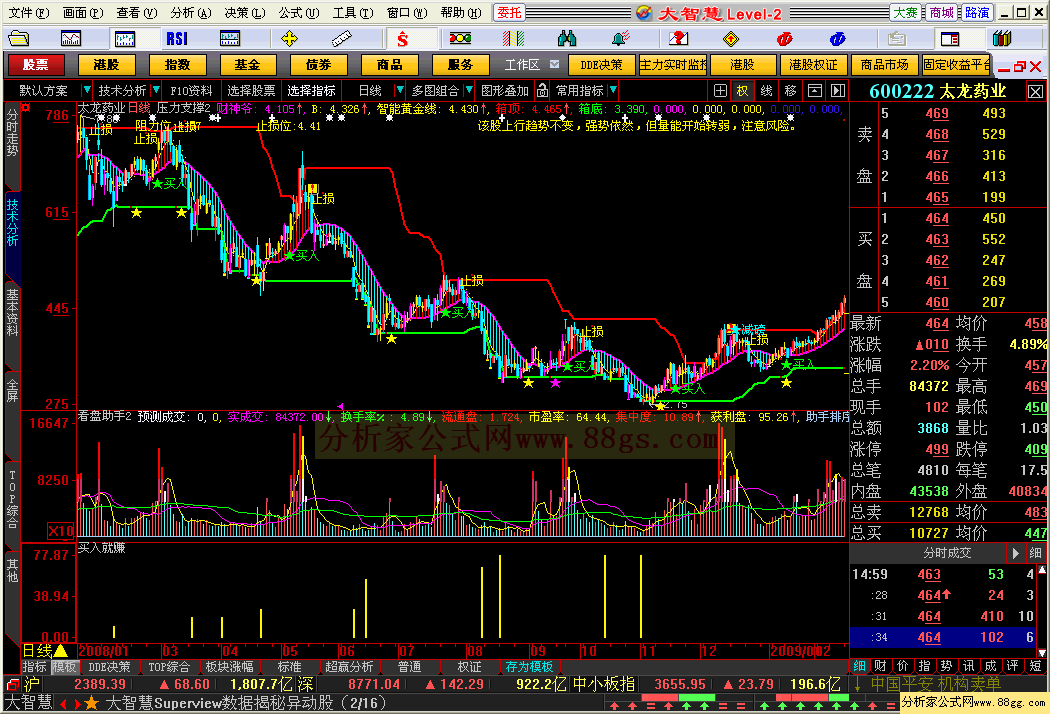
Task: Toggle the 讯 news tab in quote panel
Action: click(969, 666)
